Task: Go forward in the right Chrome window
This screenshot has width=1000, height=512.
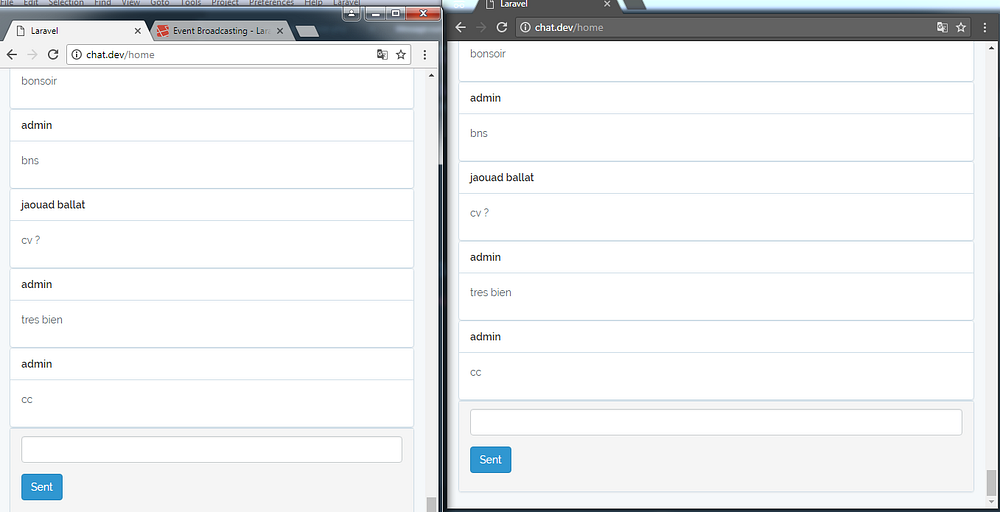Action: coord(481,27)
